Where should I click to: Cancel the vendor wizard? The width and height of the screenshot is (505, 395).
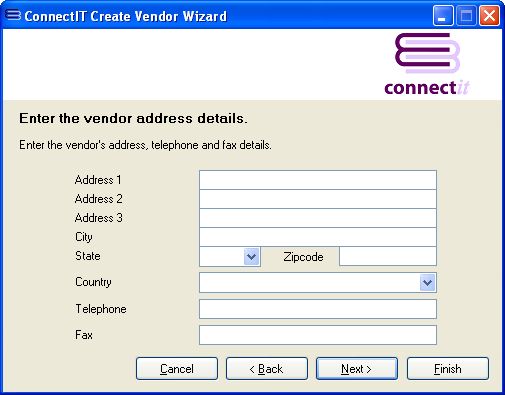click(177, 369)
